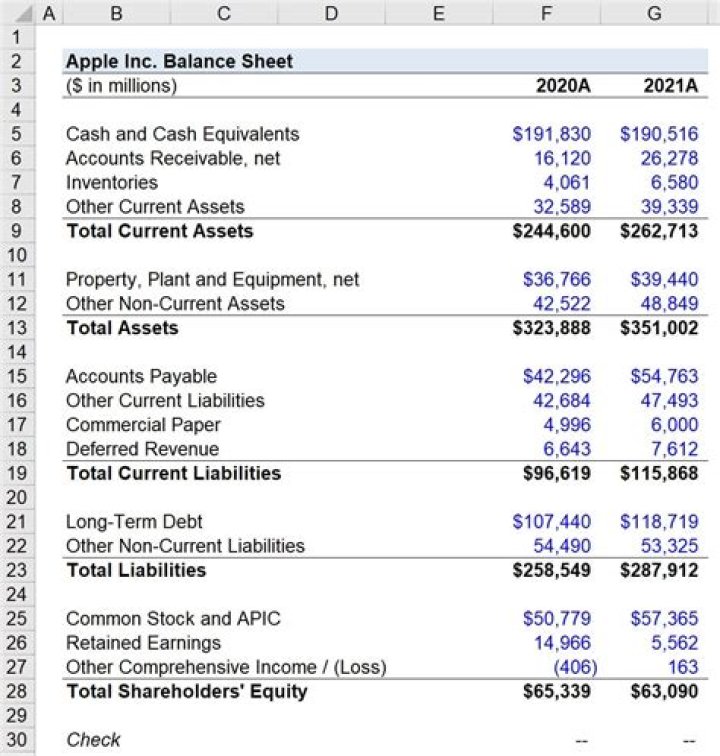Screen dimensions: 720x756
Task: Click the Check label in row 30
Action: click(x=93, y=740)
